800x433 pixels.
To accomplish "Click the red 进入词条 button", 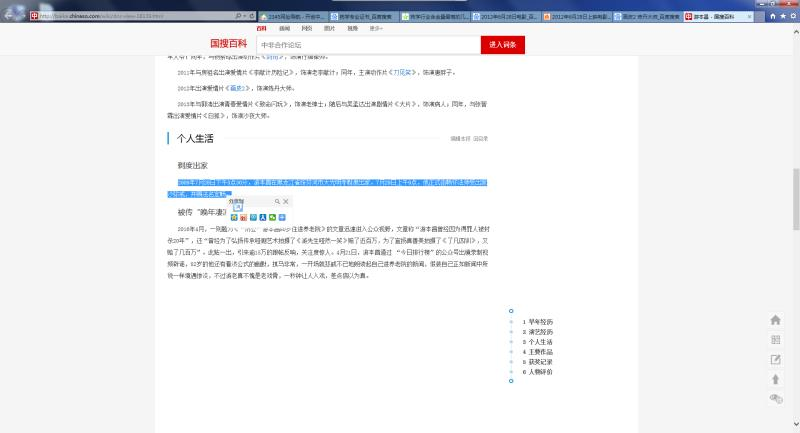I will pyautogui.click(x=503, y=45).
